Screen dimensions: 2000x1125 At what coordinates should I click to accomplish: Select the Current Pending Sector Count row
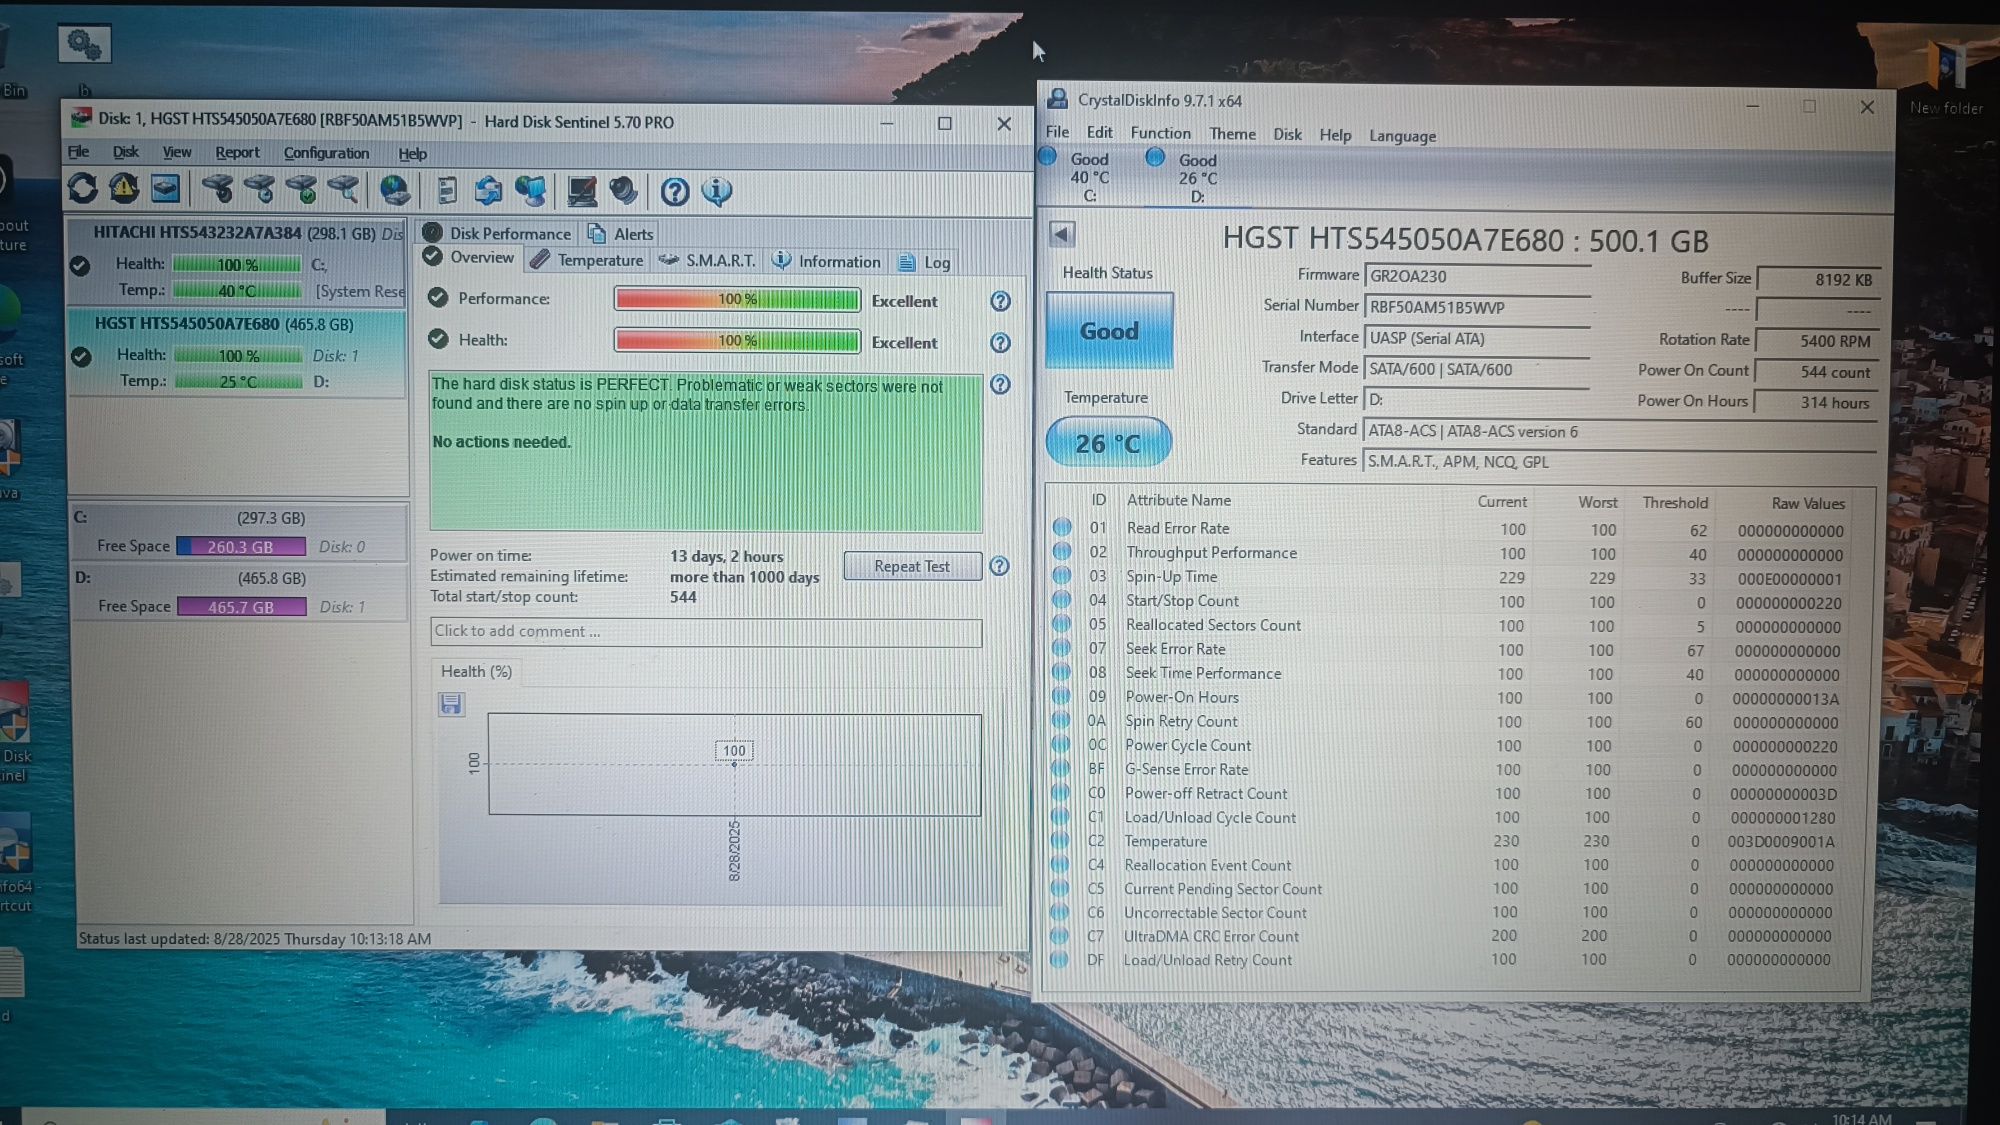click(x=1452, y=889)
